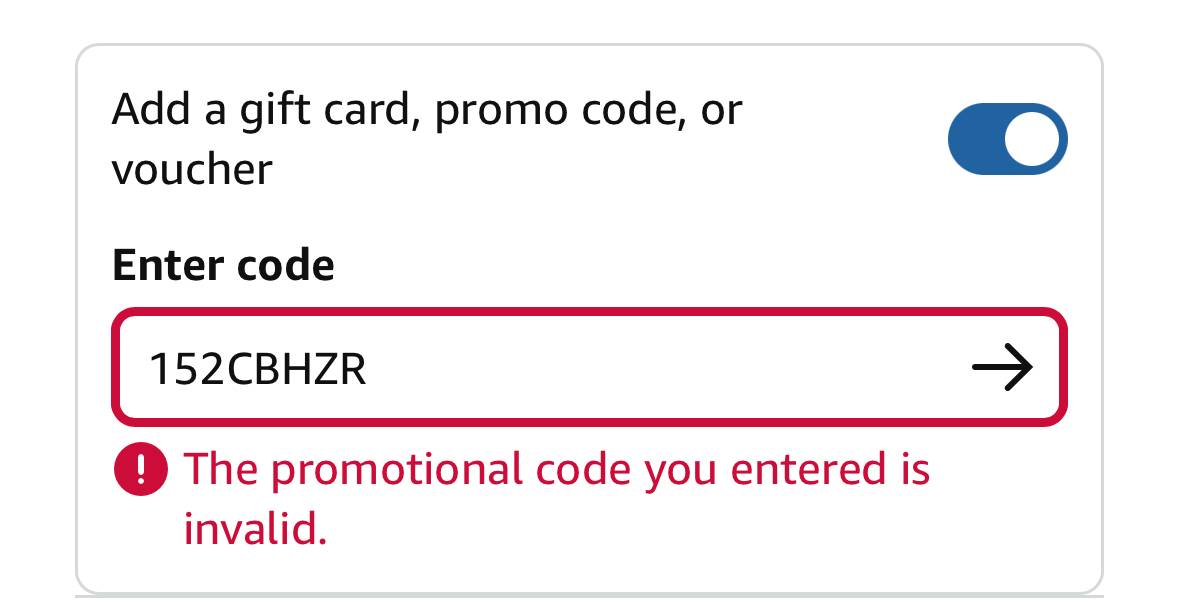The image size is (1179, 607).
Task: Click the white knob of the blue switch
Action: pyautogui.click(x=1032, y=139)
